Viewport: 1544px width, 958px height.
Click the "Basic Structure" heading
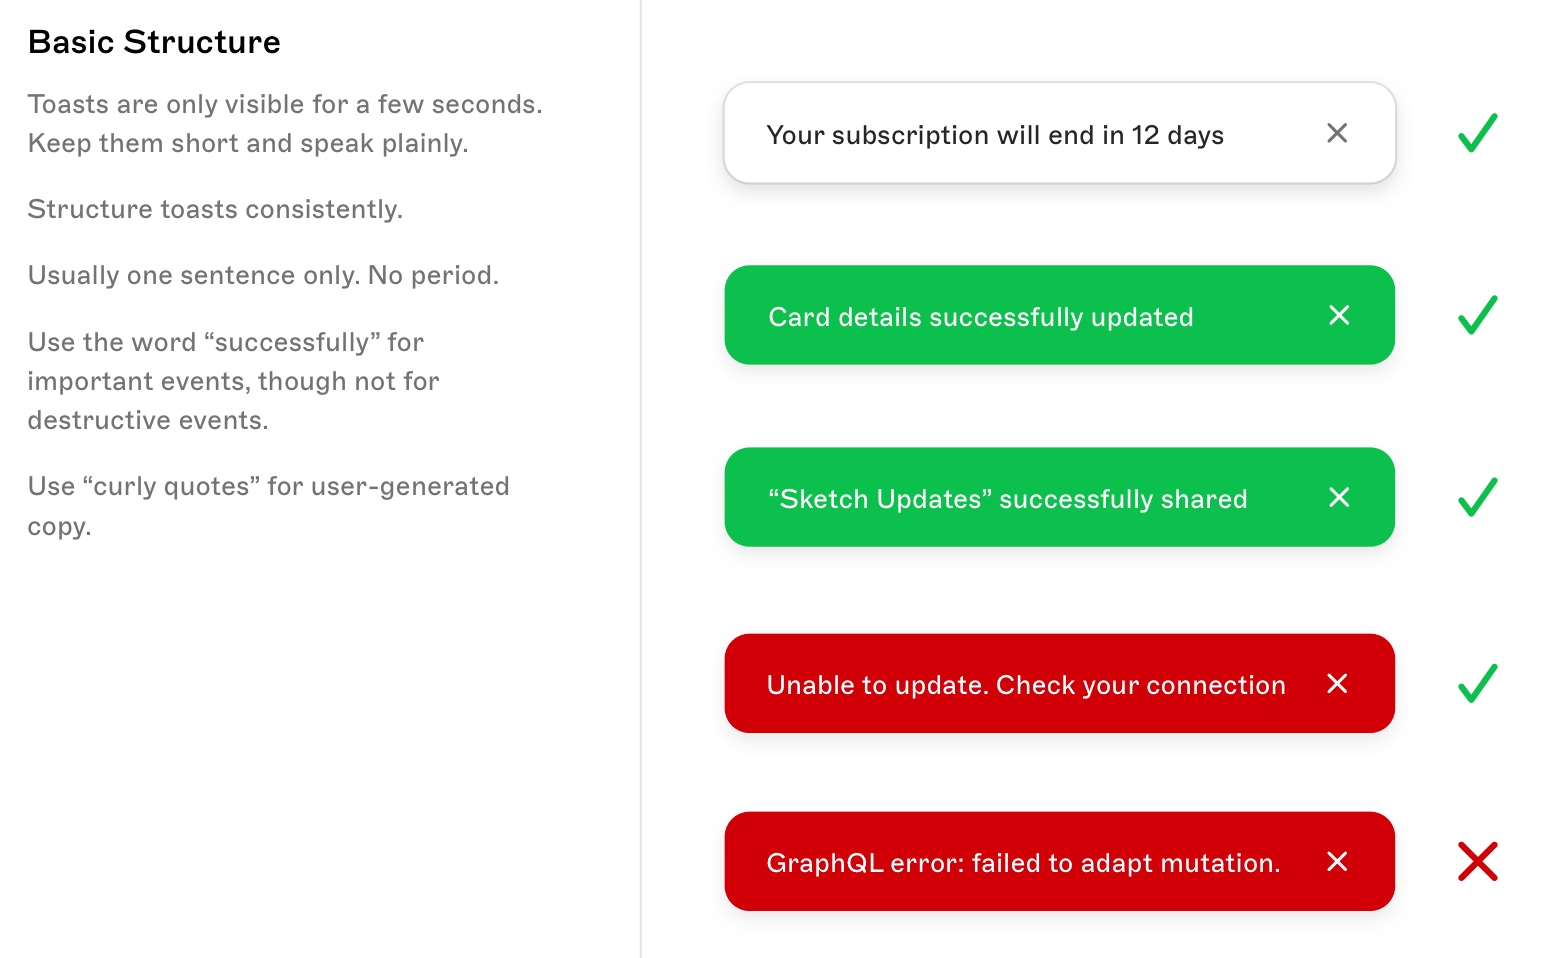click(154, 42)
